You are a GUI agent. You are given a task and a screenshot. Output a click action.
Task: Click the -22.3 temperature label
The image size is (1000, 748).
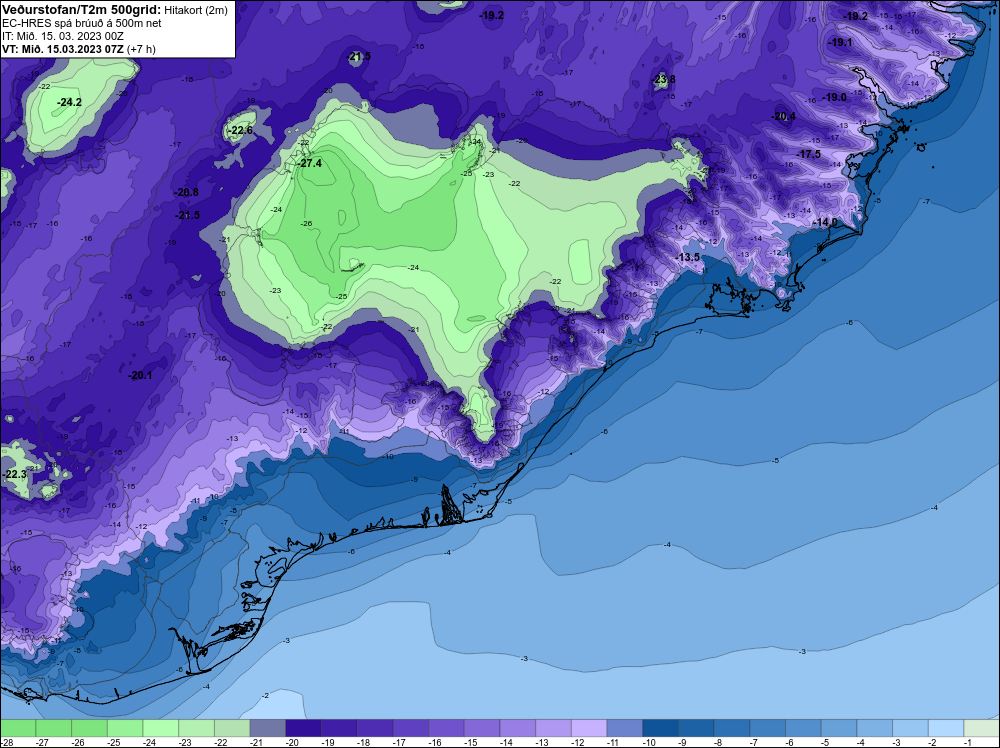click(15, 474)
